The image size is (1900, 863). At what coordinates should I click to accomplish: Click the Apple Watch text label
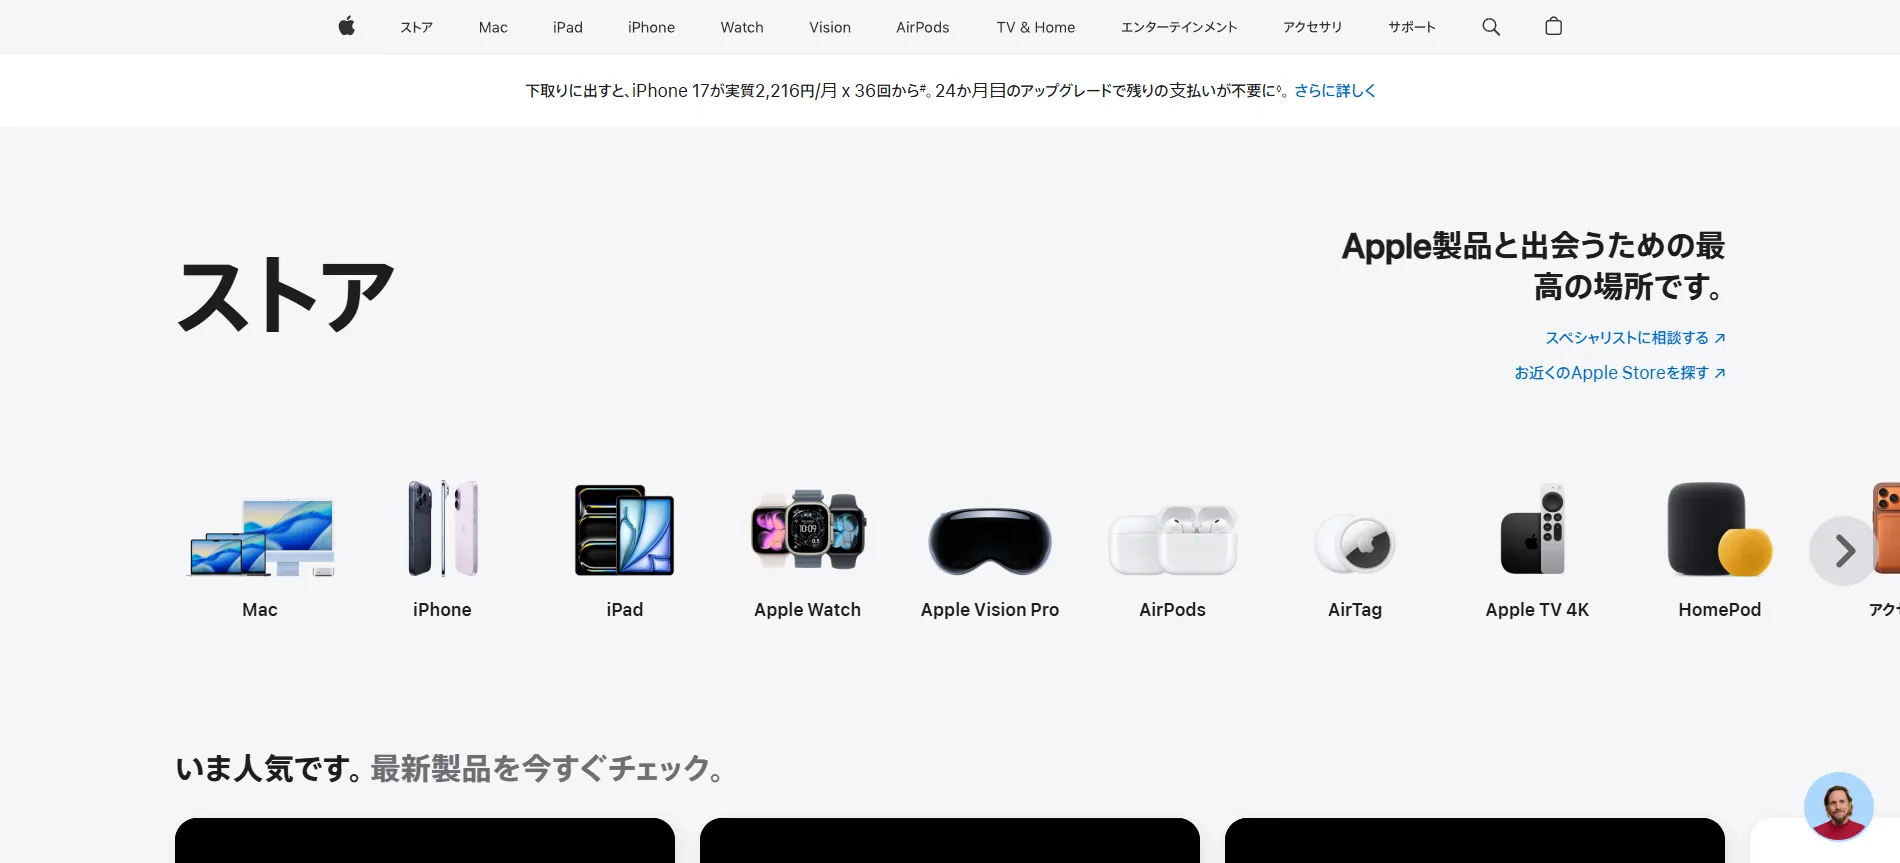(x=808, y=610)
